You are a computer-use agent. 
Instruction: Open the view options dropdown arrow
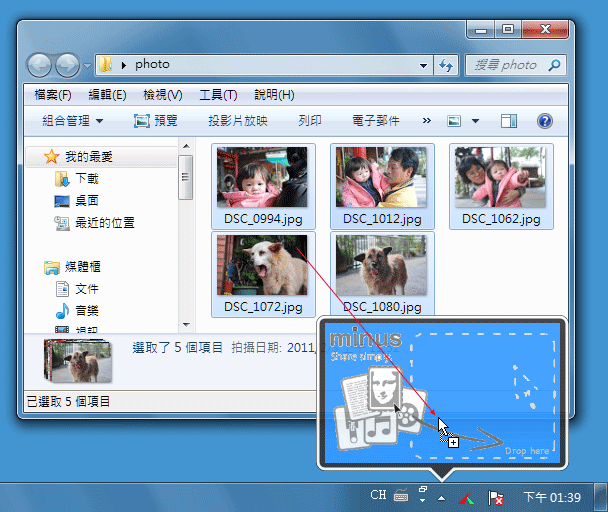tap(475, 121)
